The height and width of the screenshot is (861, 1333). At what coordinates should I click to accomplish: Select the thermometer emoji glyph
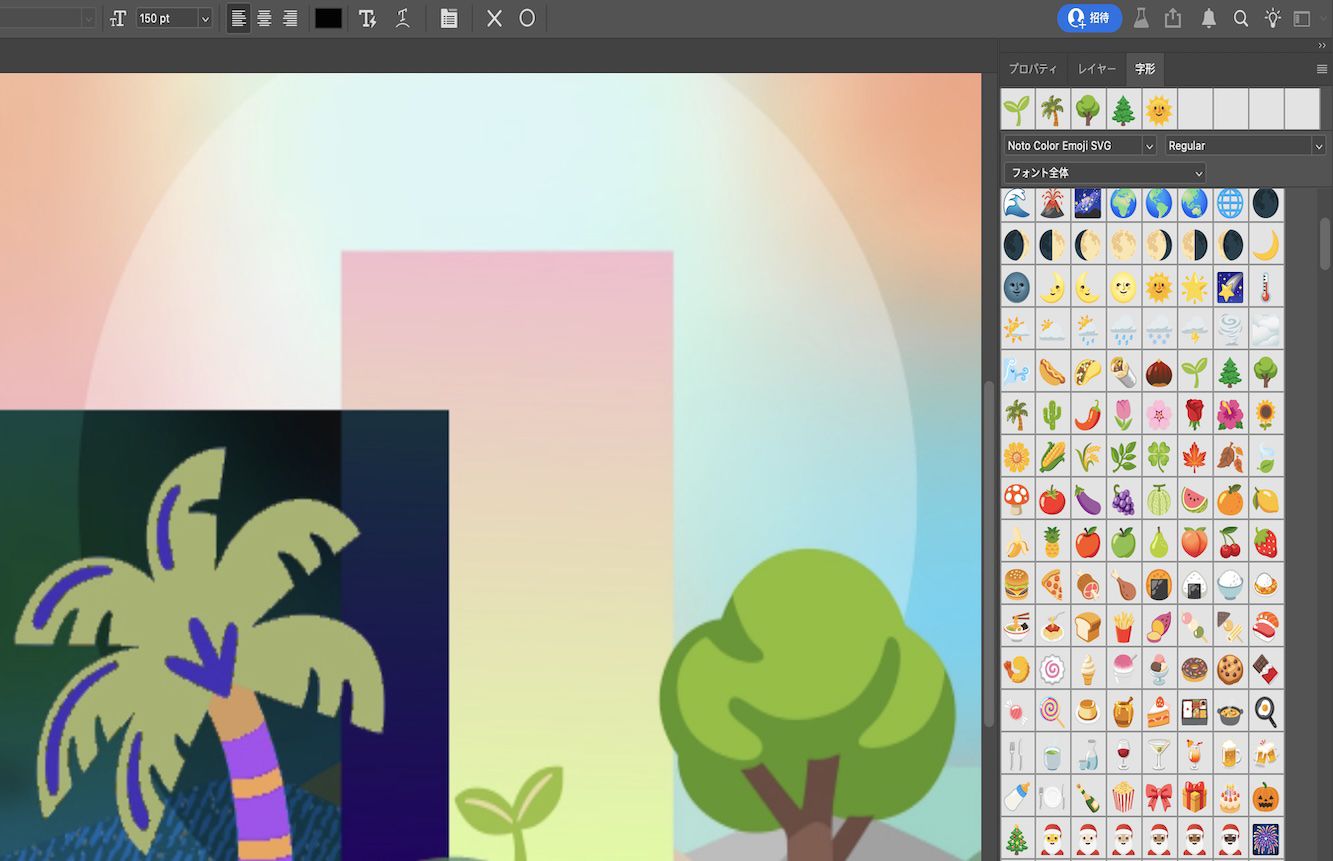pyautogui.click(x=1266, y=287)
